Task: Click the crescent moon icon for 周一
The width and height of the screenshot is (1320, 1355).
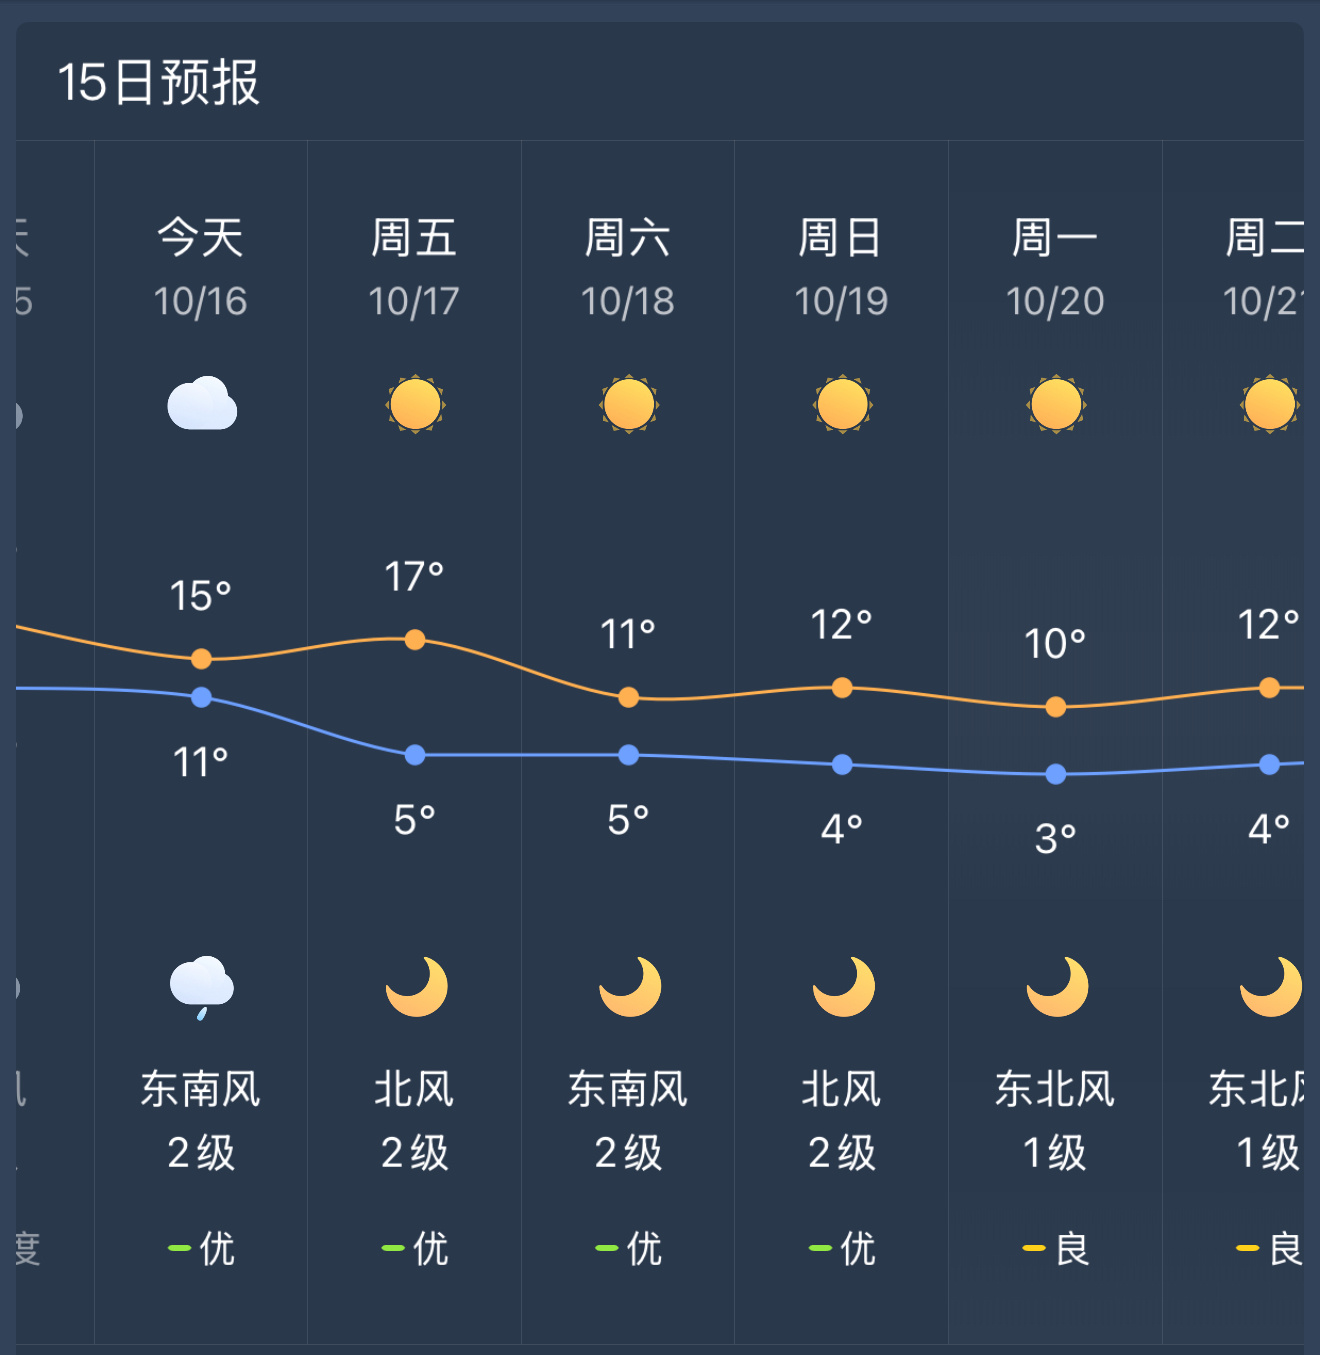Action: (x=1058, y=987)
